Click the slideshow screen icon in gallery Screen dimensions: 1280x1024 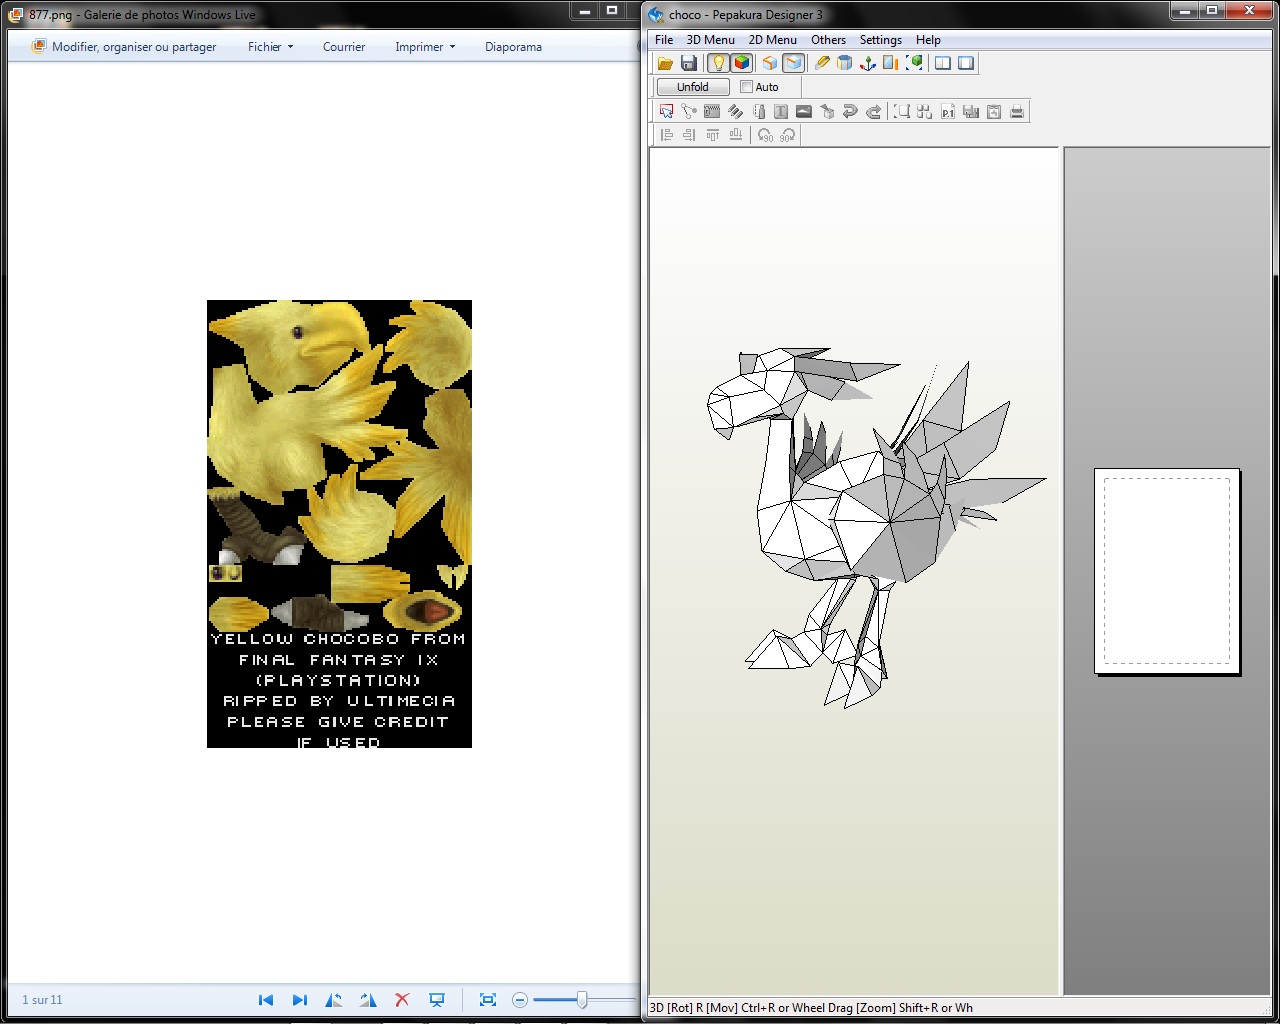tap(437, 1000)
